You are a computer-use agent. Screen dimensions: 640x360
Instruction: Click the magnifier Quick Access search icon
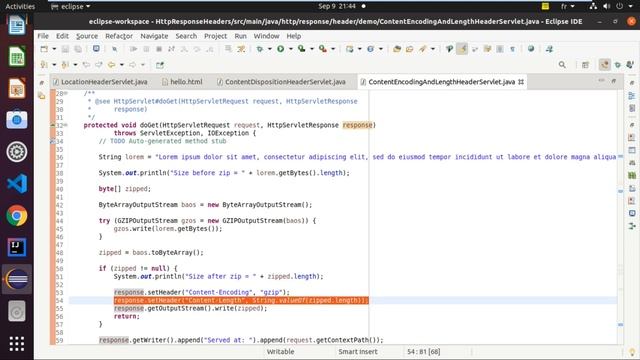tap(562, 64)
